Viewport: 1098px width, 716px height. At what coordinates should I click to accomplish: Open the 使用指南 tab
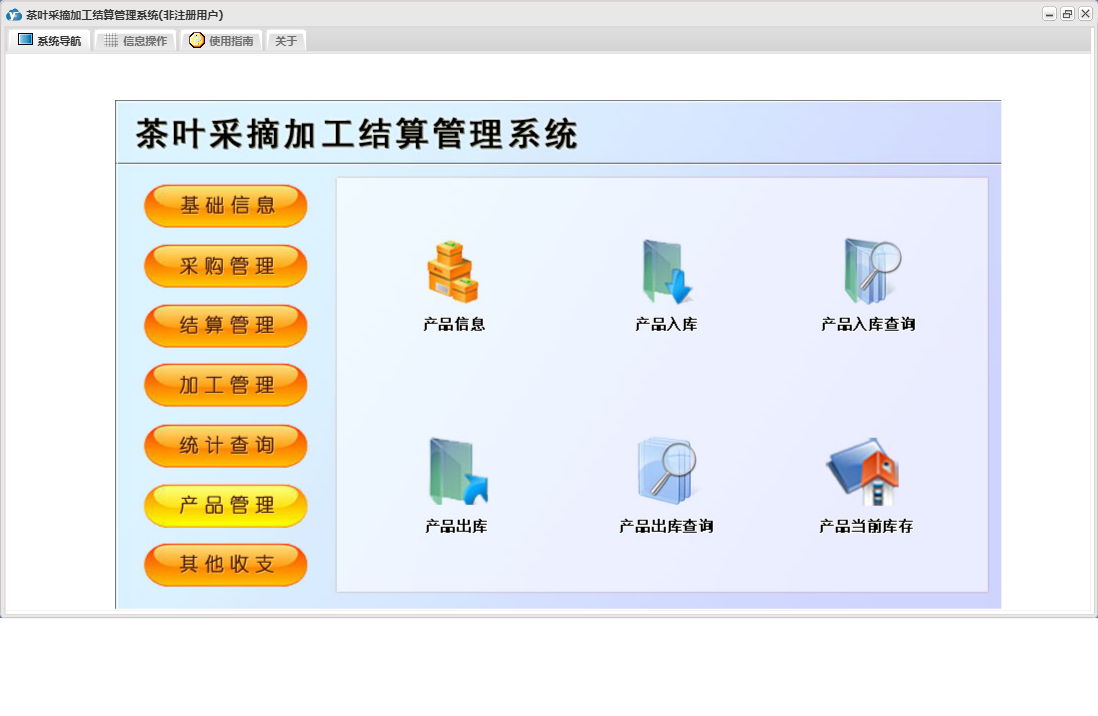tap(221, 41)
